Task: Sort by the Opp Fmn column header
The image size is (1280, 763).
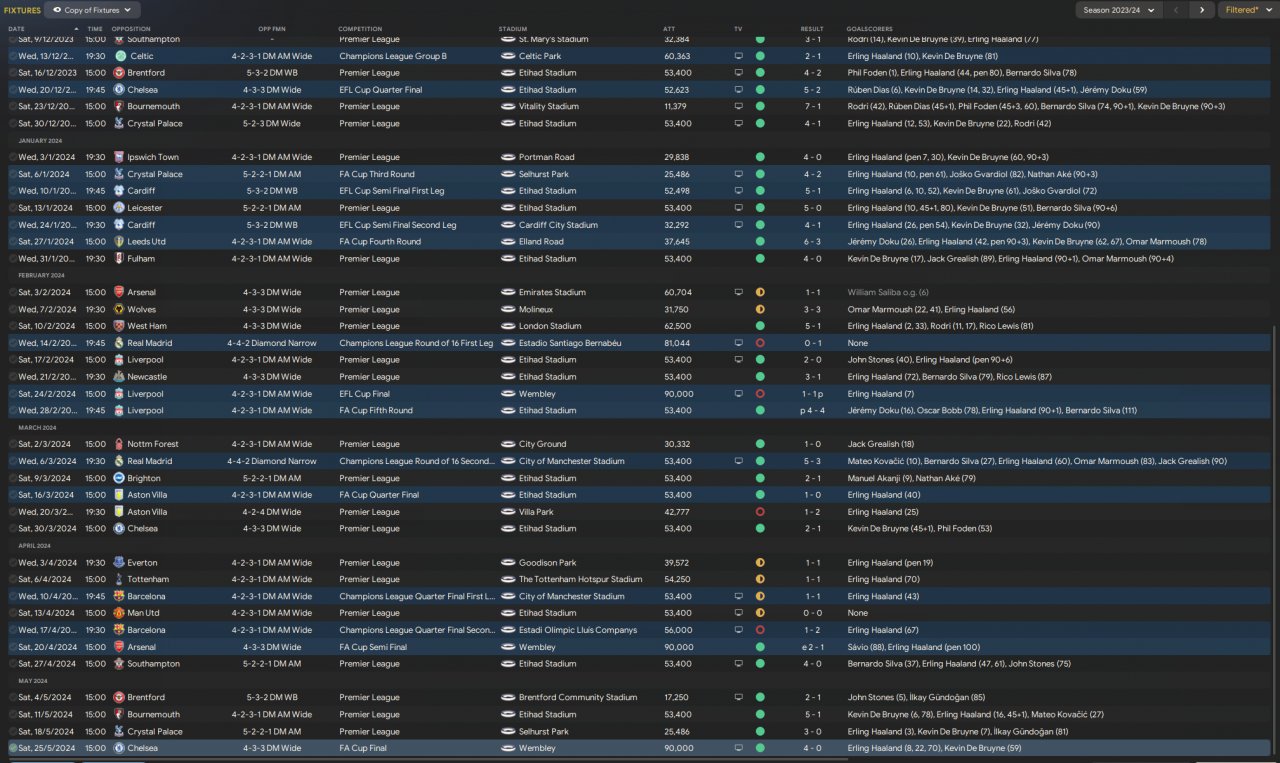Action: 272,29
